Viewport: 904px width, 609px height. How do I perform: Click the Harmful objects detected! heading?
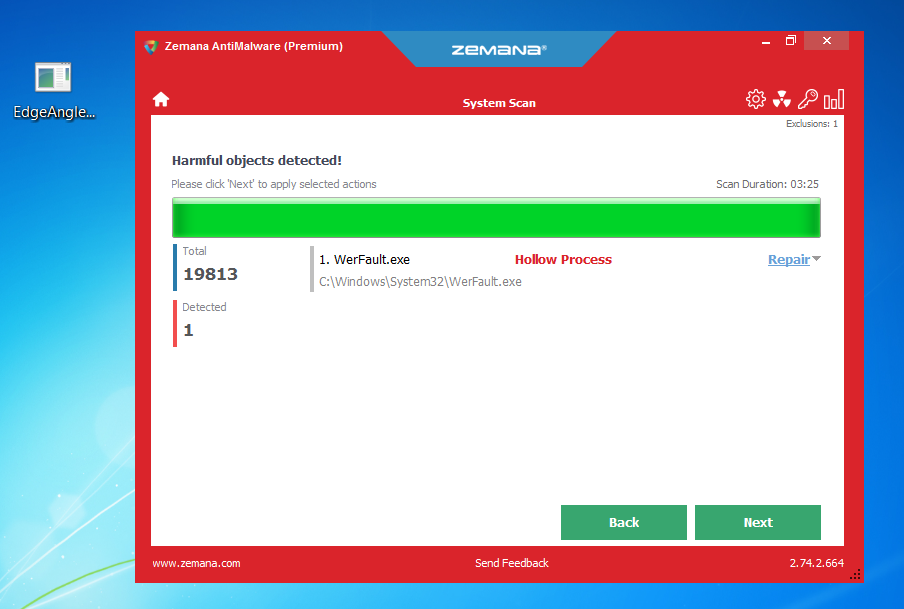pyautogui.click(x=257, y=160)
